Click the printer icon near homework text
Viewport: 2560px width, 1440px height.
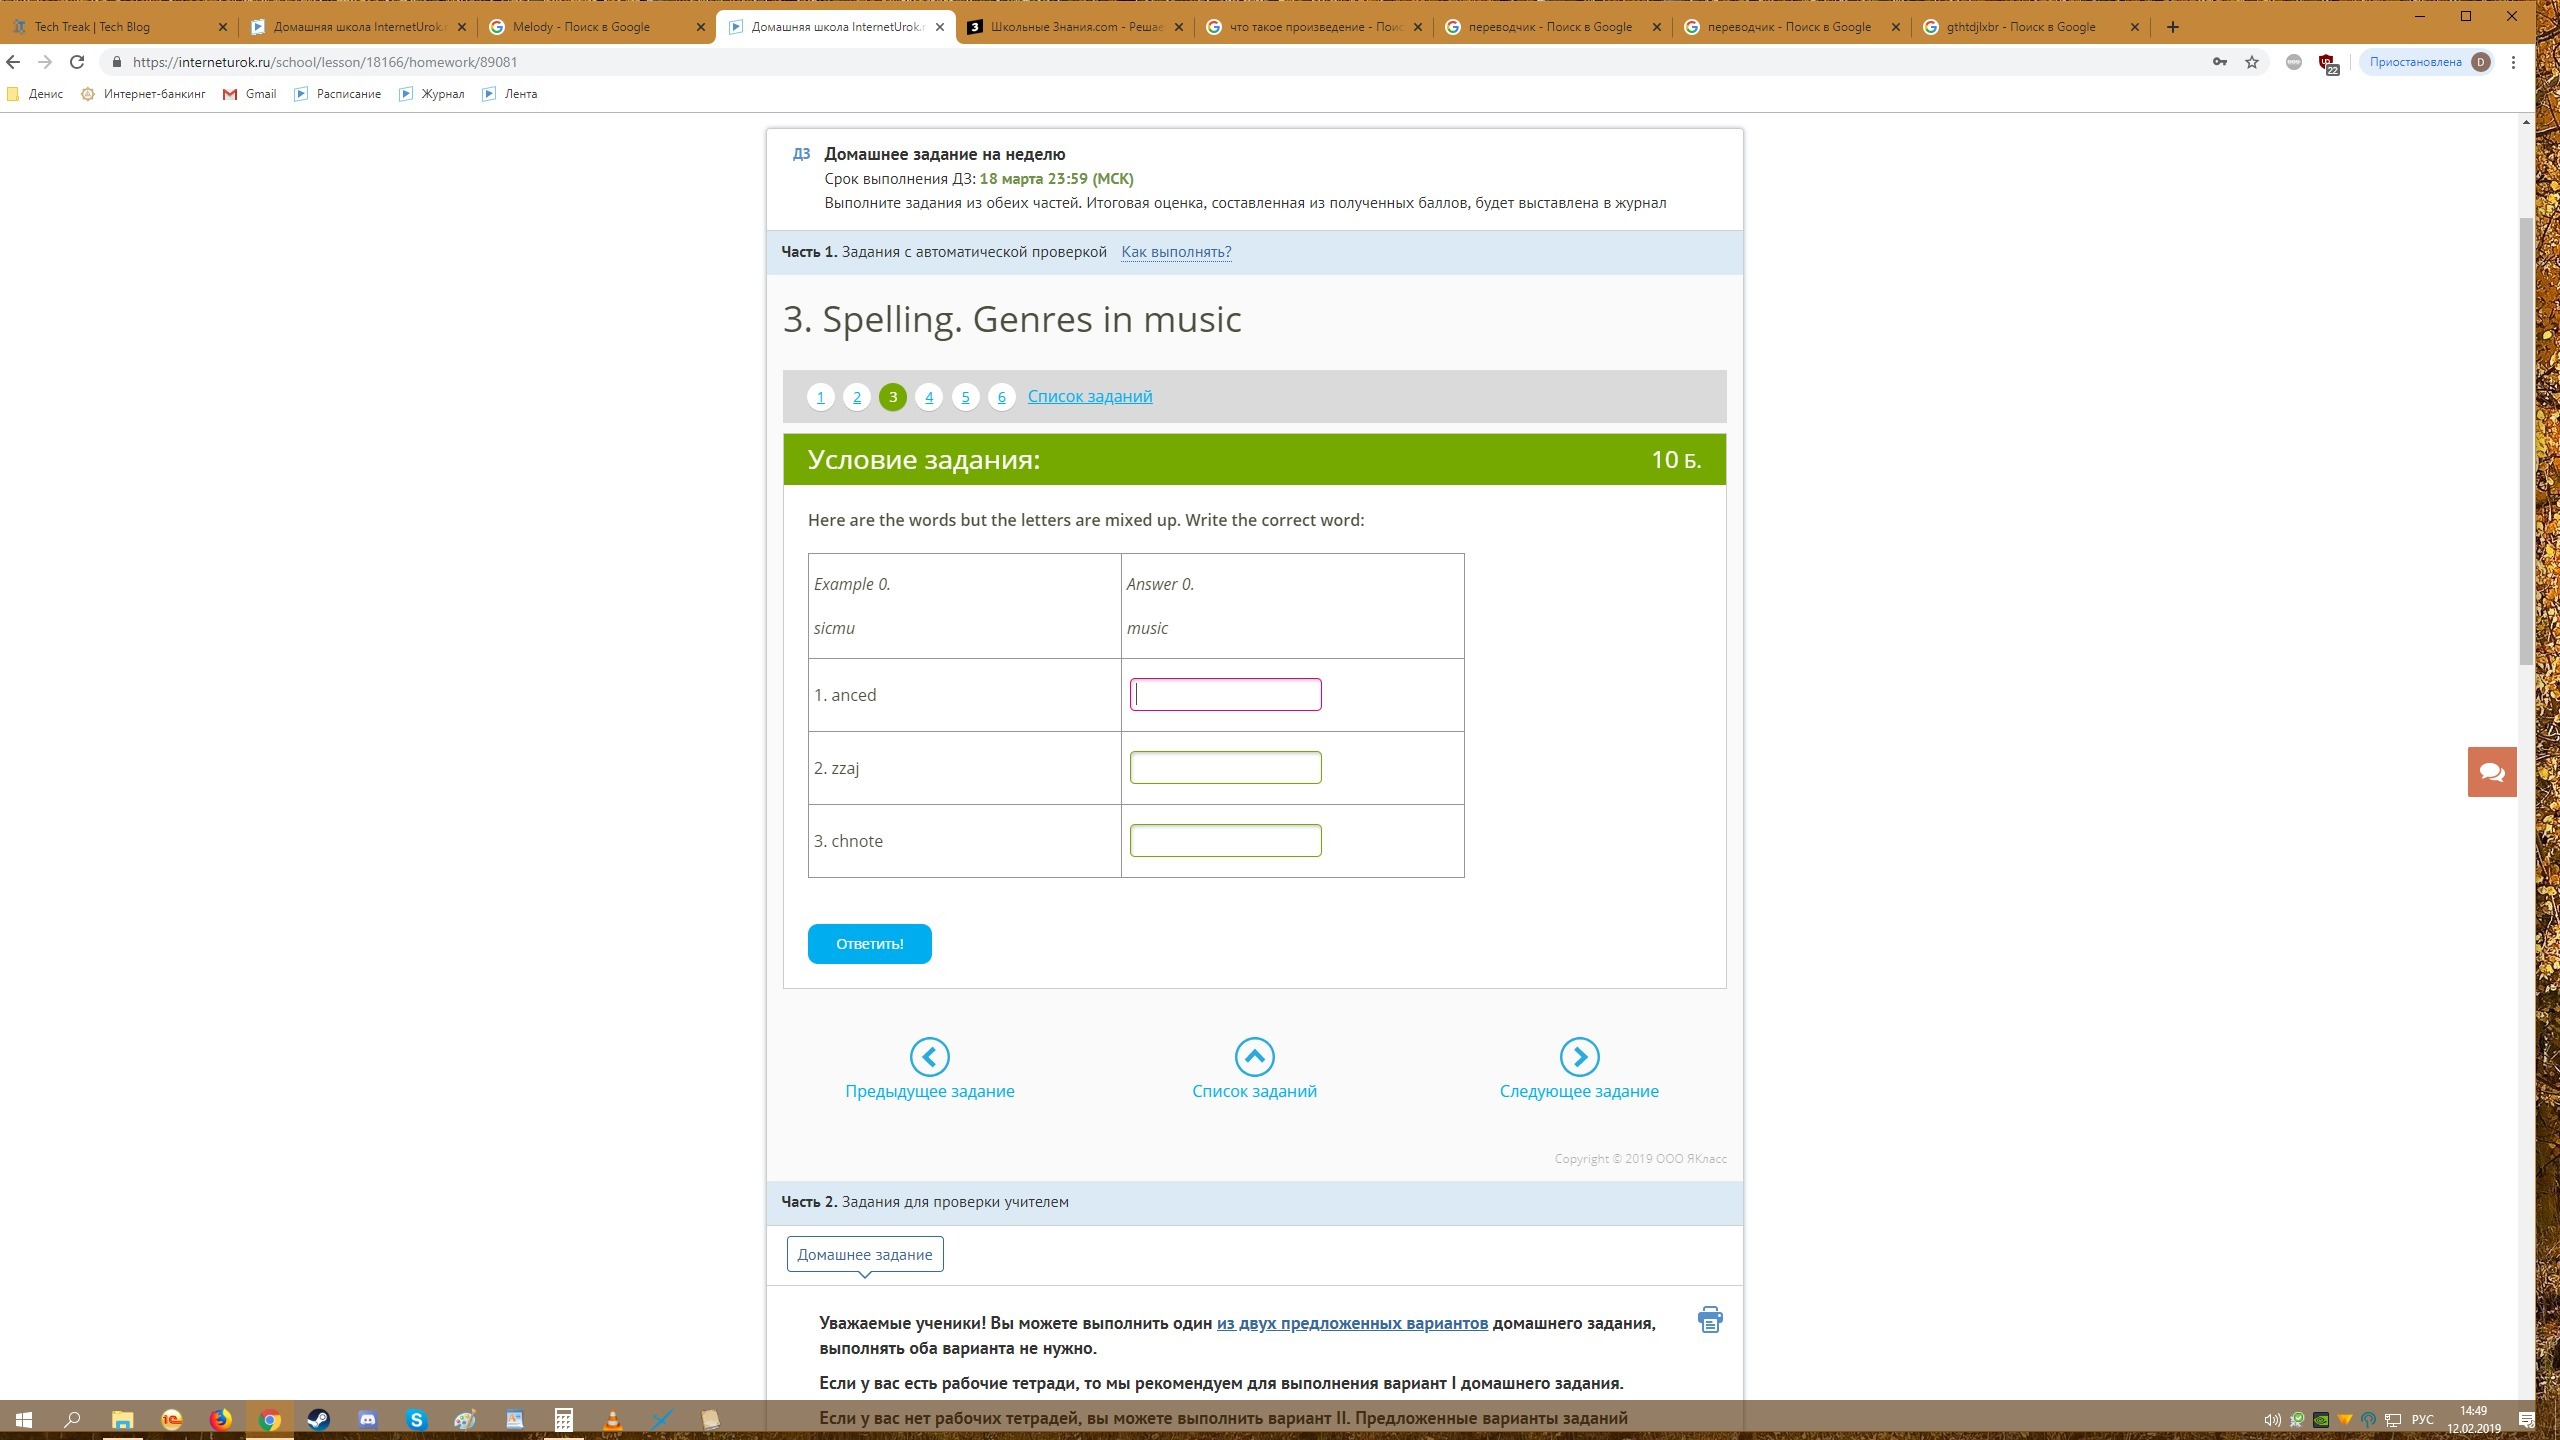(1710, 1319)
